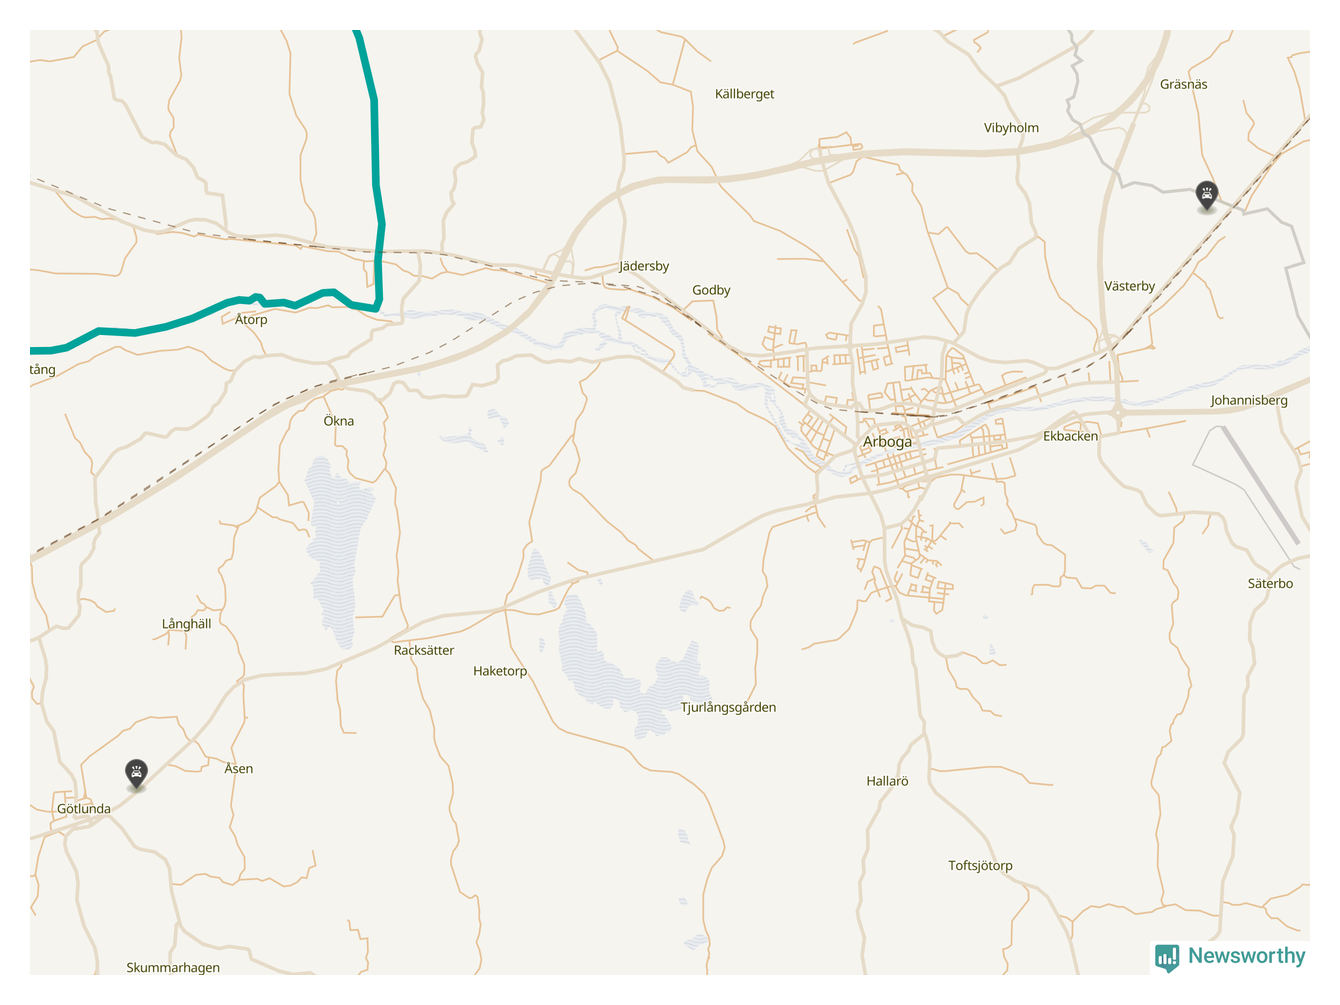The height and width of the screenshot is (1005, 1340).
Task: Select the Säterbo place label
Action: click(1270, 583)
